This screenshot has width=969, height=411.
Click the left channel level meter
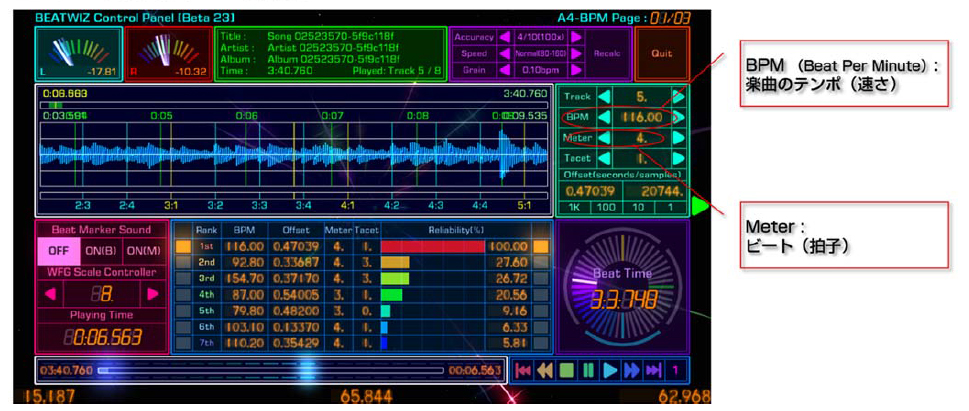point(78,54)
